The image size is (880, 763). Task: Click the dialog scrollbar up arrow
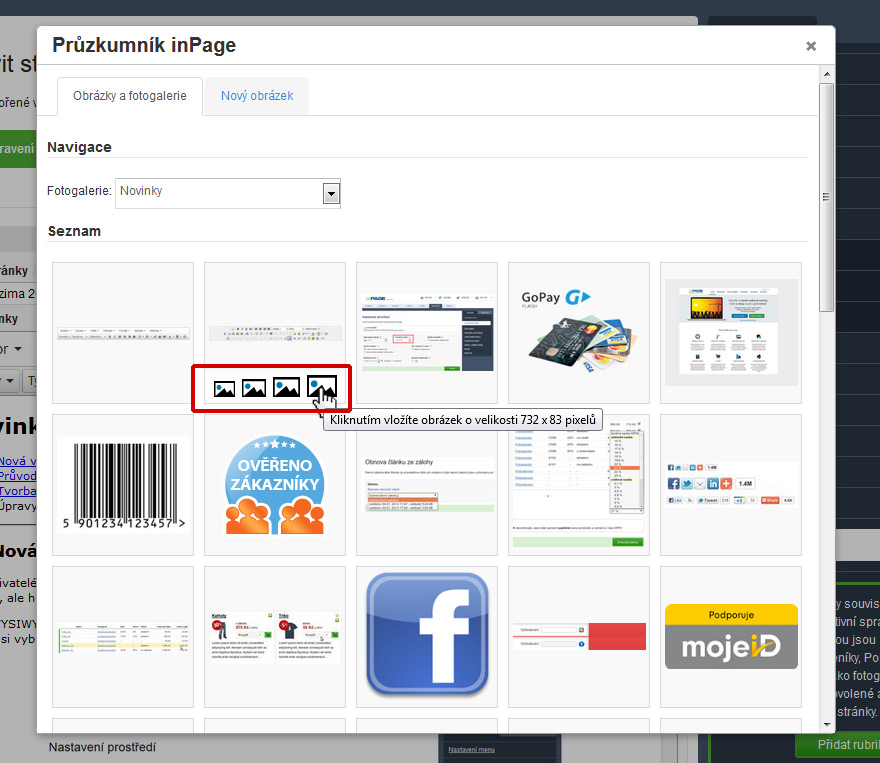point(826,73)
